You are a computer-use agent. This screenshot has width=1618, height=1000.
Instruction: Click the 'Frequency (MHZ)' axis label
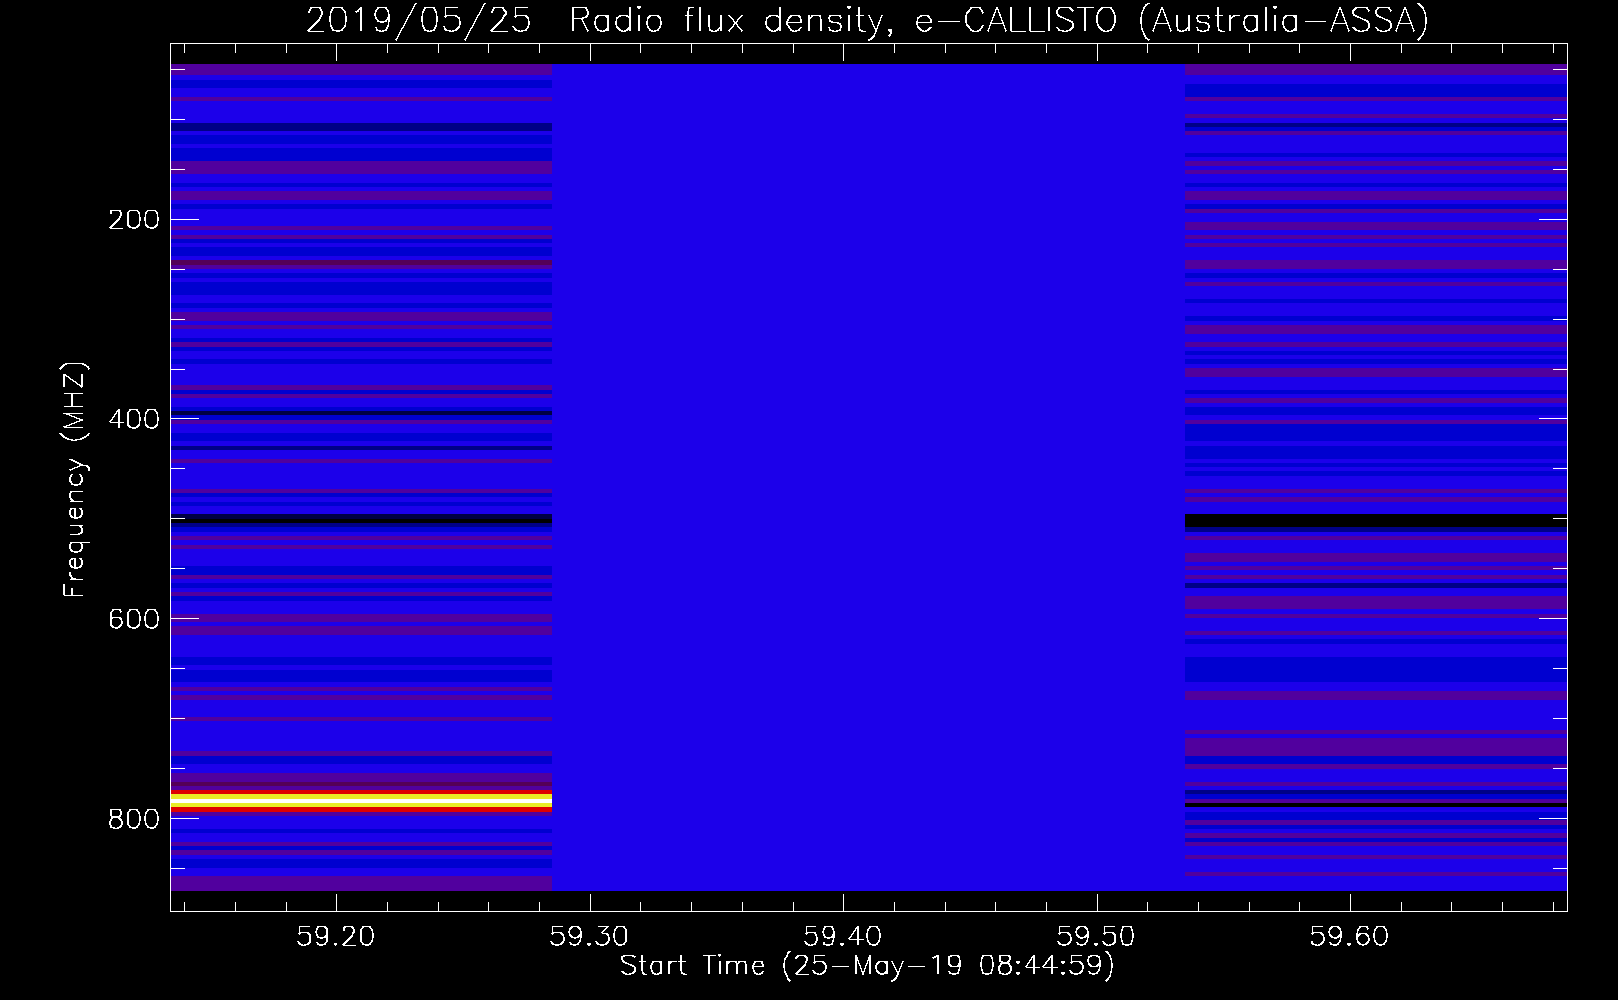coord(75,479)
